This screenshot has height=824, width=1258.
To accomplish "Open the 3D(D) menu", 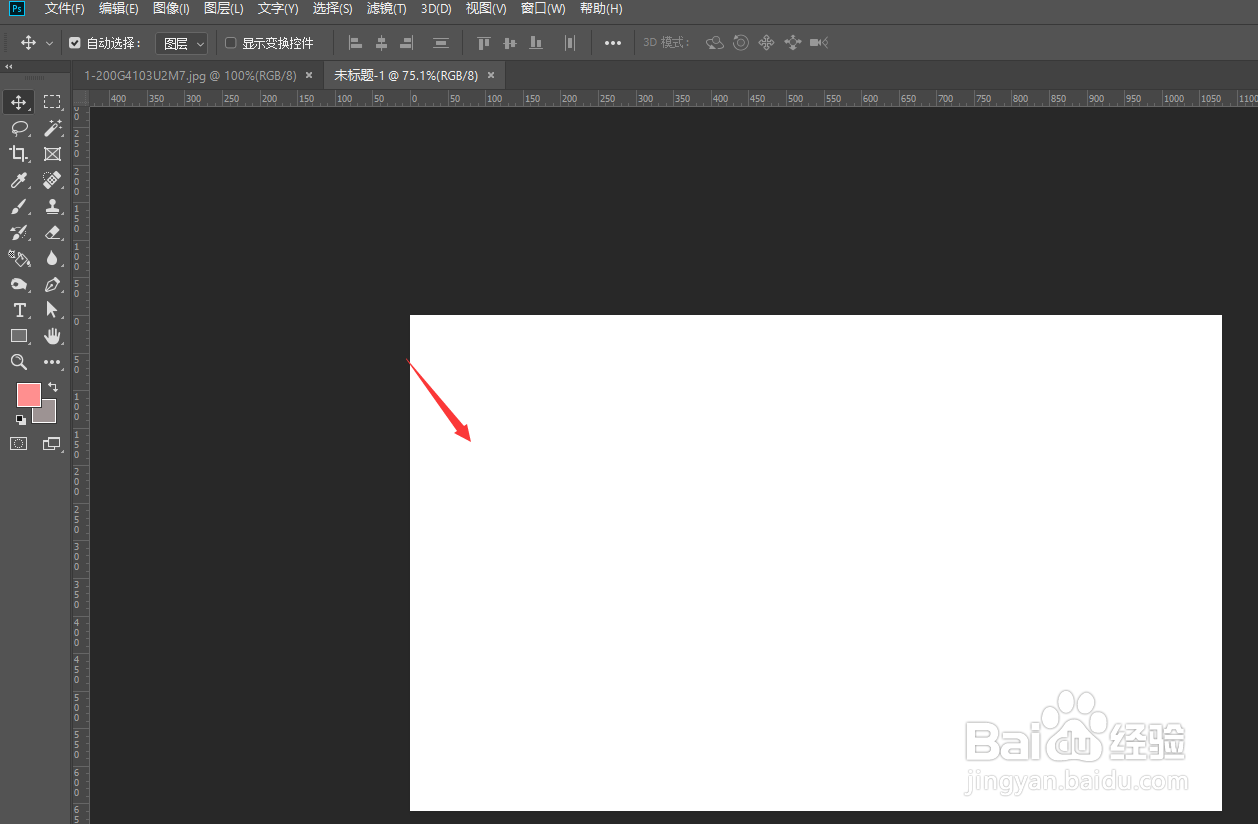I will 436,9.
